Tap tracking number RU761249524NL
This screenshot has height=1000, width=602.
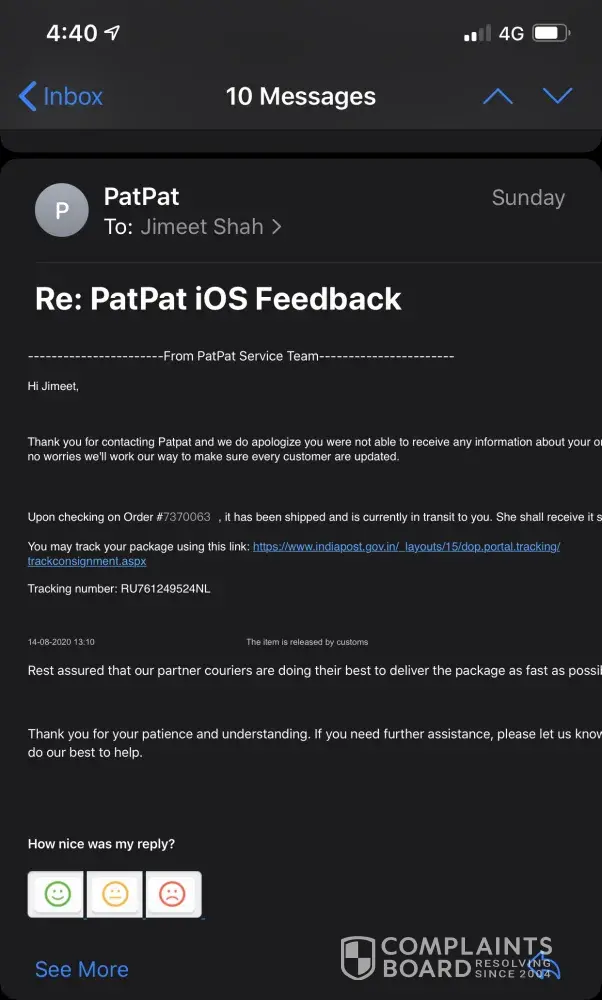(166, 589)
